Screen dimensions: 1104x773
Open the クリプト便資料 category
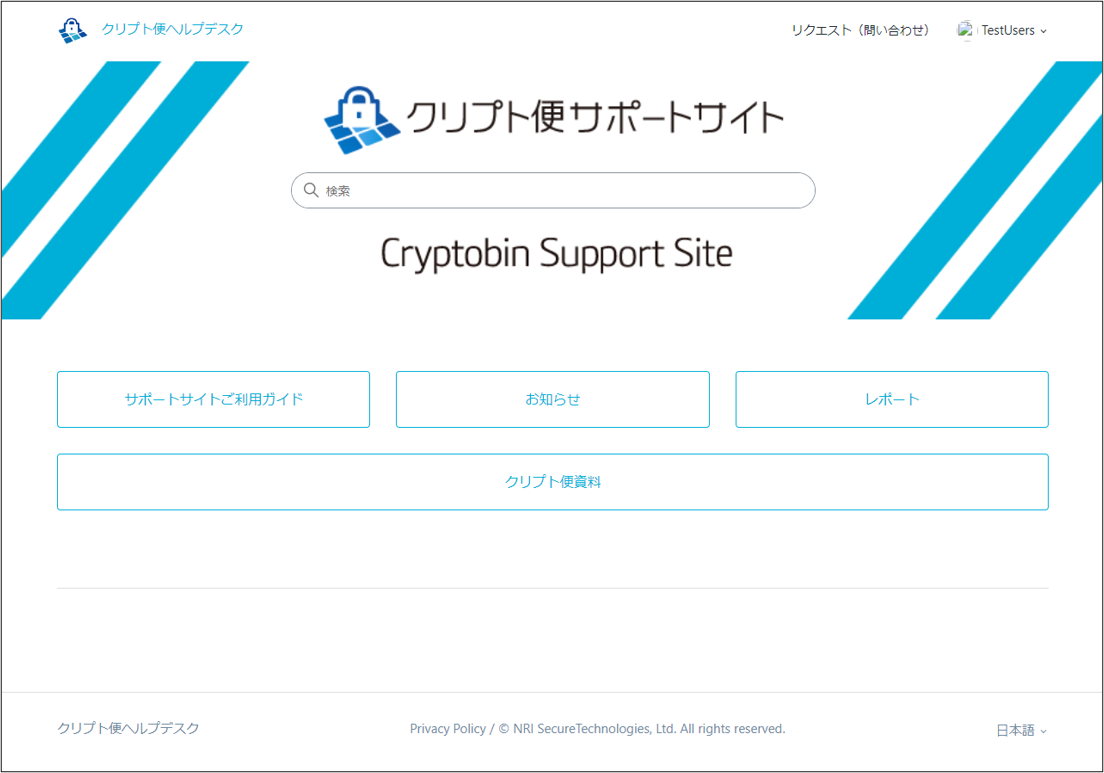553,482
